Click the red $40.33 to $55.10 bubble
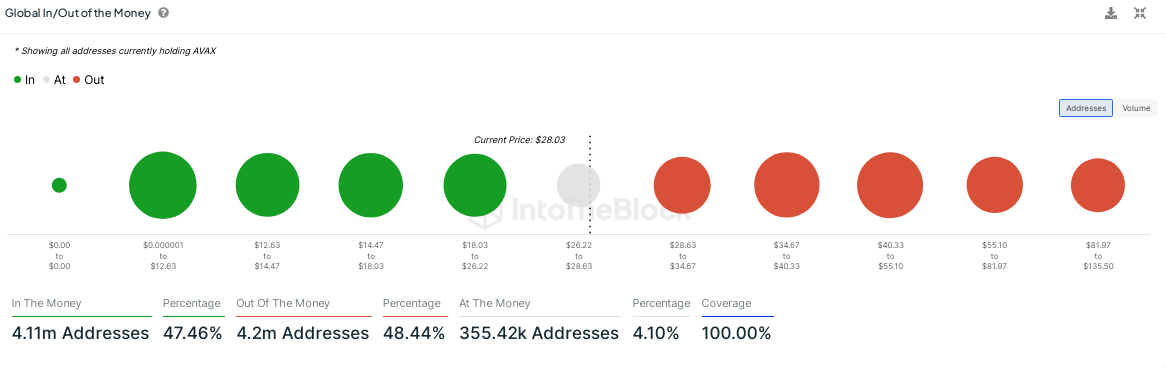Viewport: 1166px width, 368px height. tap(890, 185)
